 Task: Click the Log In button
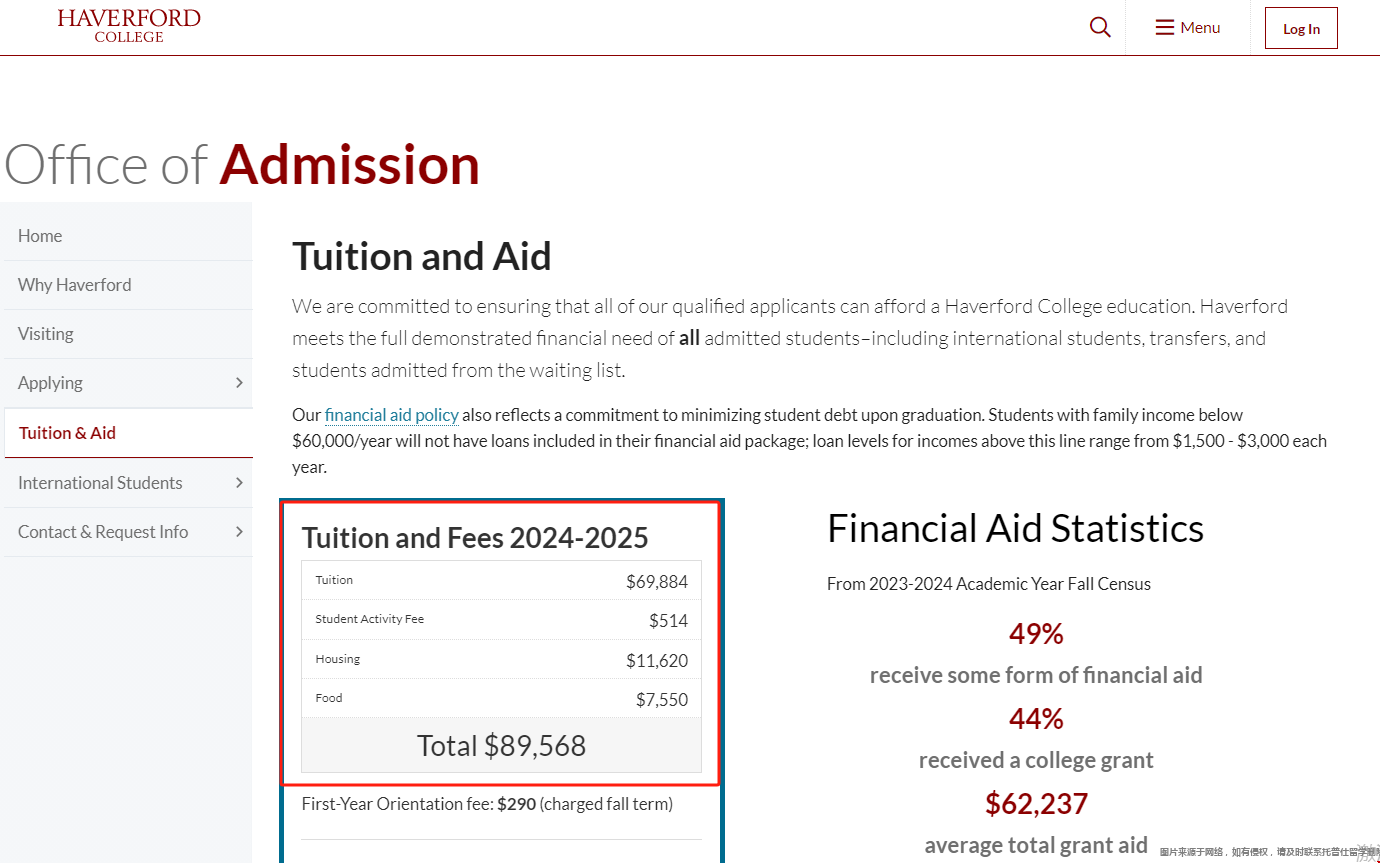pyautogui.click(x=1301, y=28)
